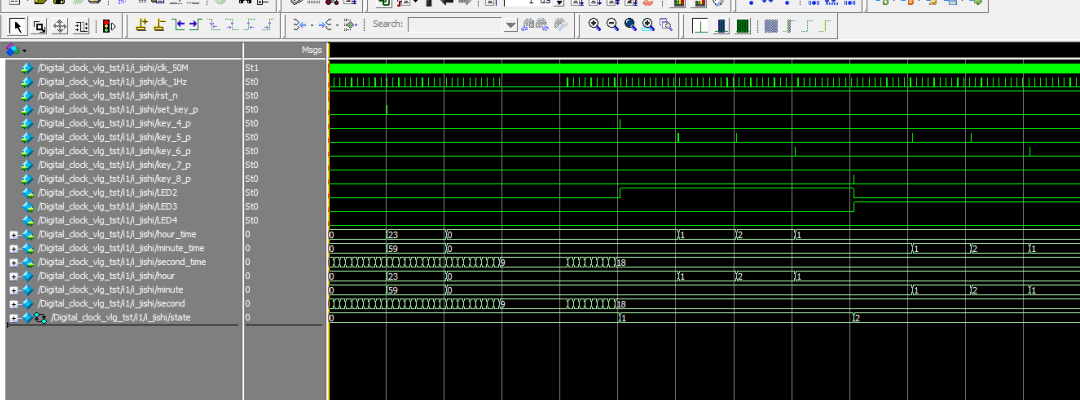Screen dimensions: 1080x400
Task: Click the Msgs column header
Action: [310, 49]
